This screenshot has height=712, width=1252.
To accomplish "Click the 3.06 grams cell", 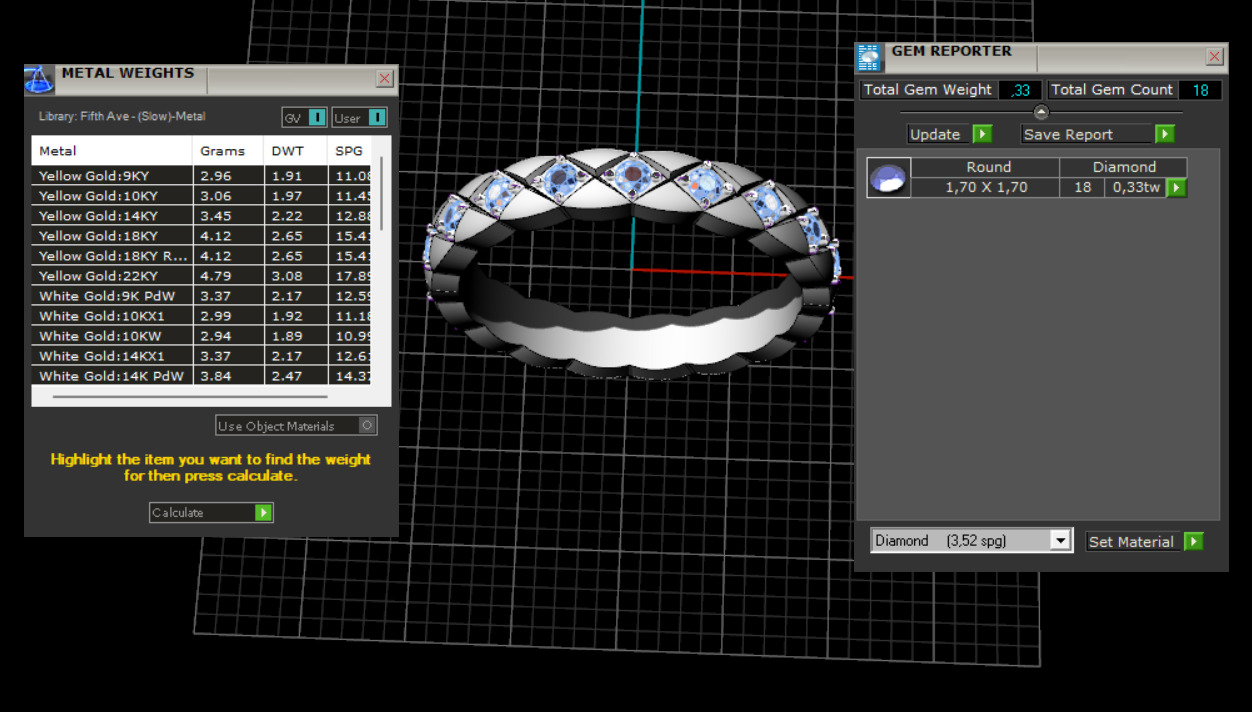I will pos(227,196).
